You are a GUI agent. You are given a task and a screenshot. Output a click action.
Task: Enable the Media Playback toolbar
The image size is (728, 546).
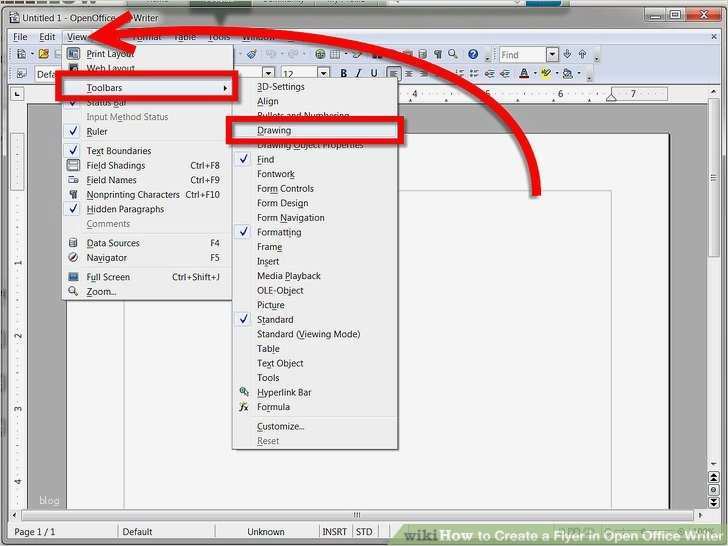(x=315, y=276)
